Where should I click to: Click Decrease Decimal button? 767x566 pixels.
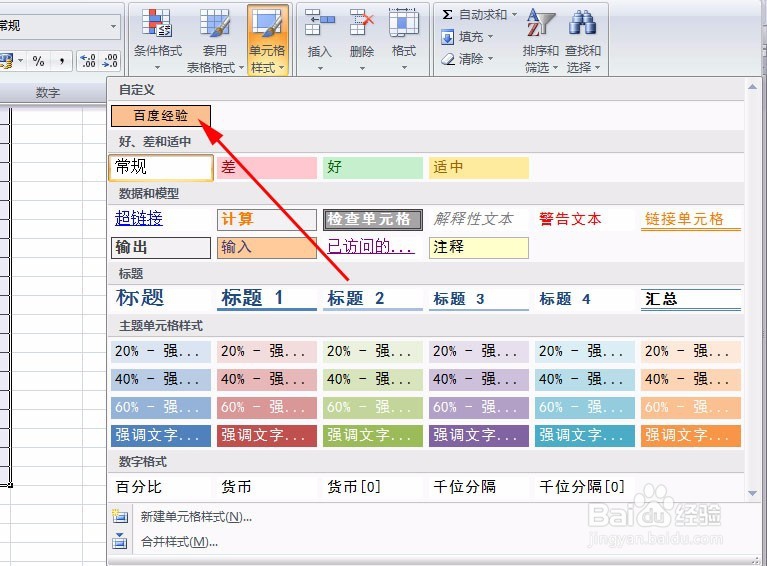pyautogui.click(x=110, y=61)
